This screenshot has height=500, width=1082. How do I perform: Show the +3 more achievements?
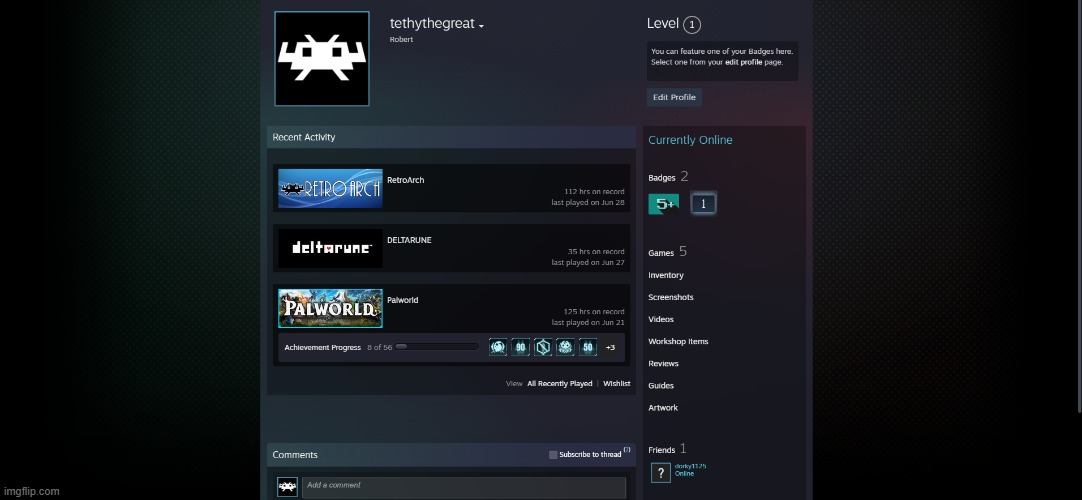(x=610, y=348)
